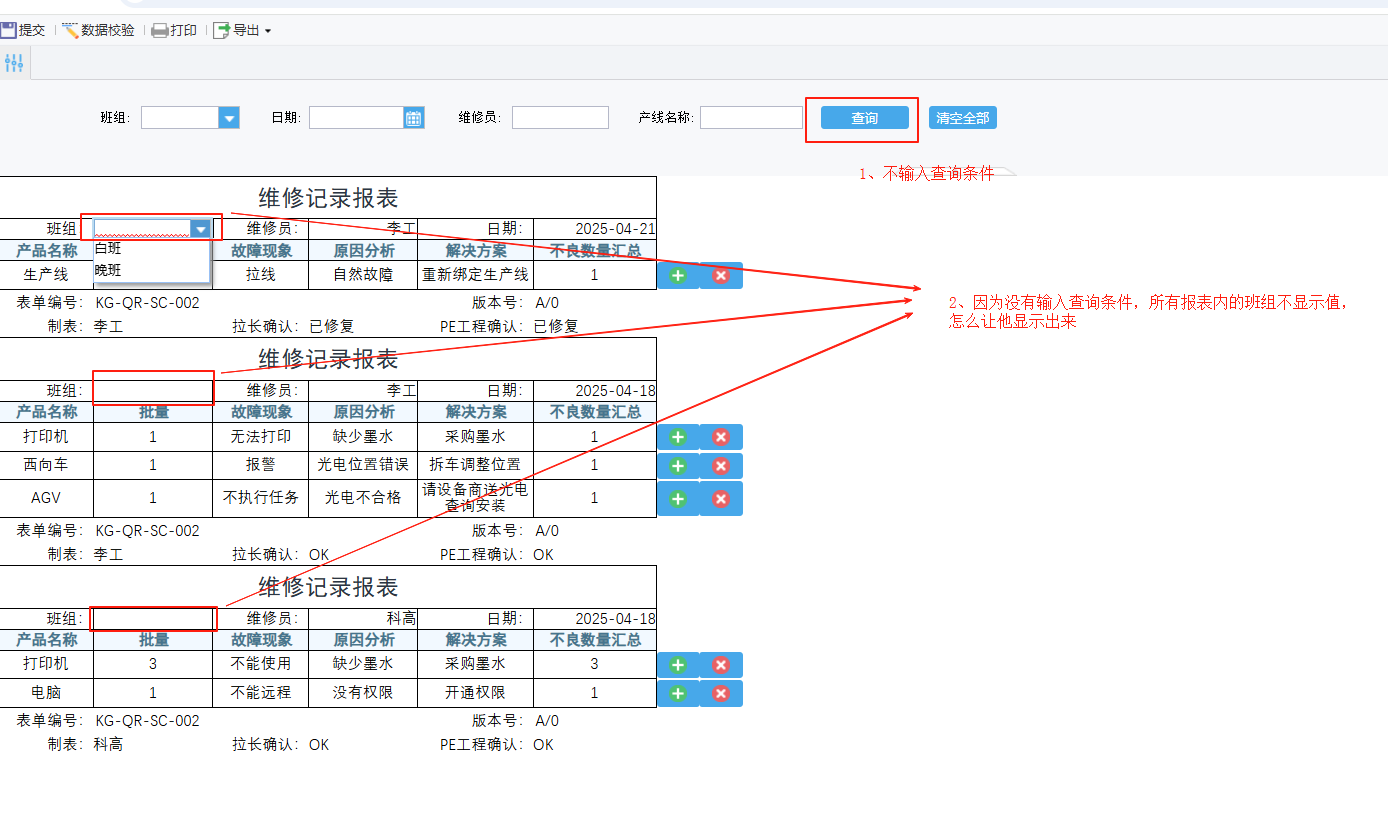Viewport: 1388px width, 816px height.
Task: Collapse the 班组 dropdown arrow in first report
Action: coord(201,229)
